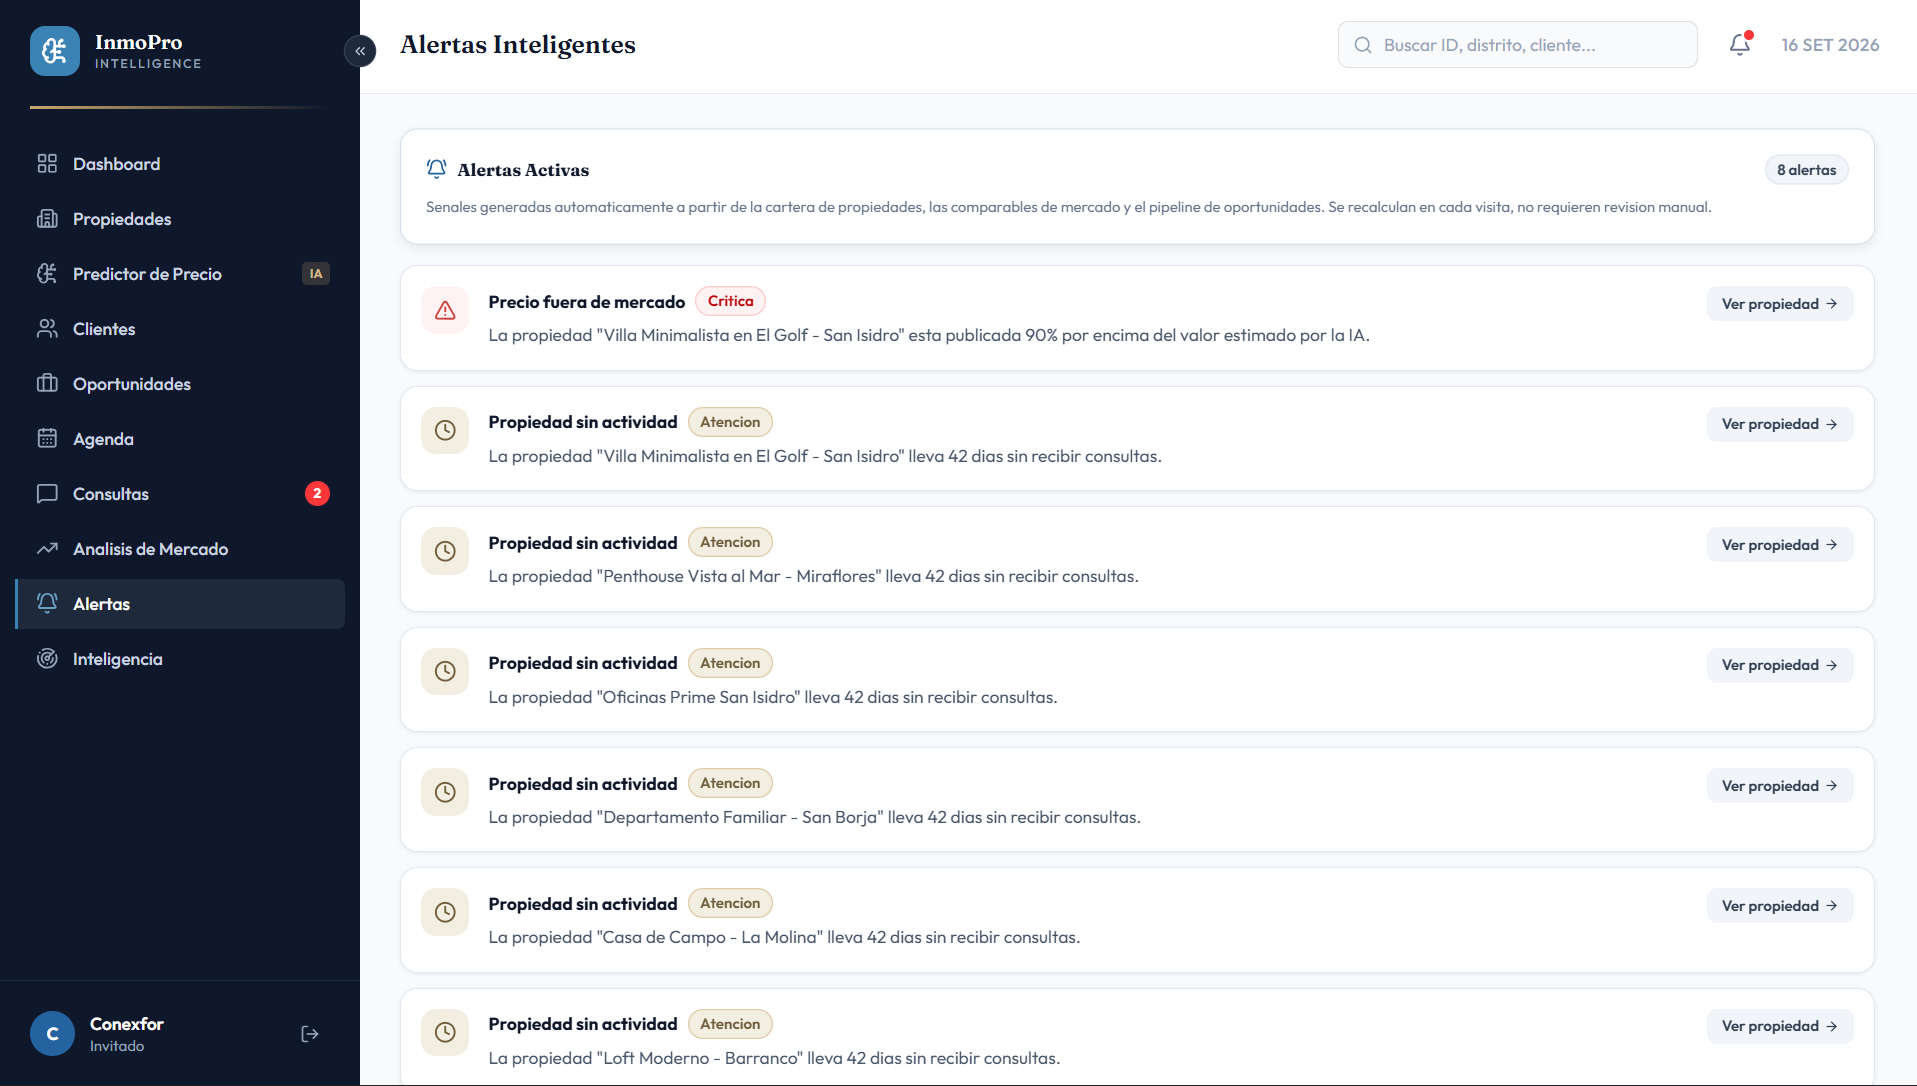Click the 16 SET 2026 date label
The width and height of the screenshot is (1917, 1086).
1830,45
